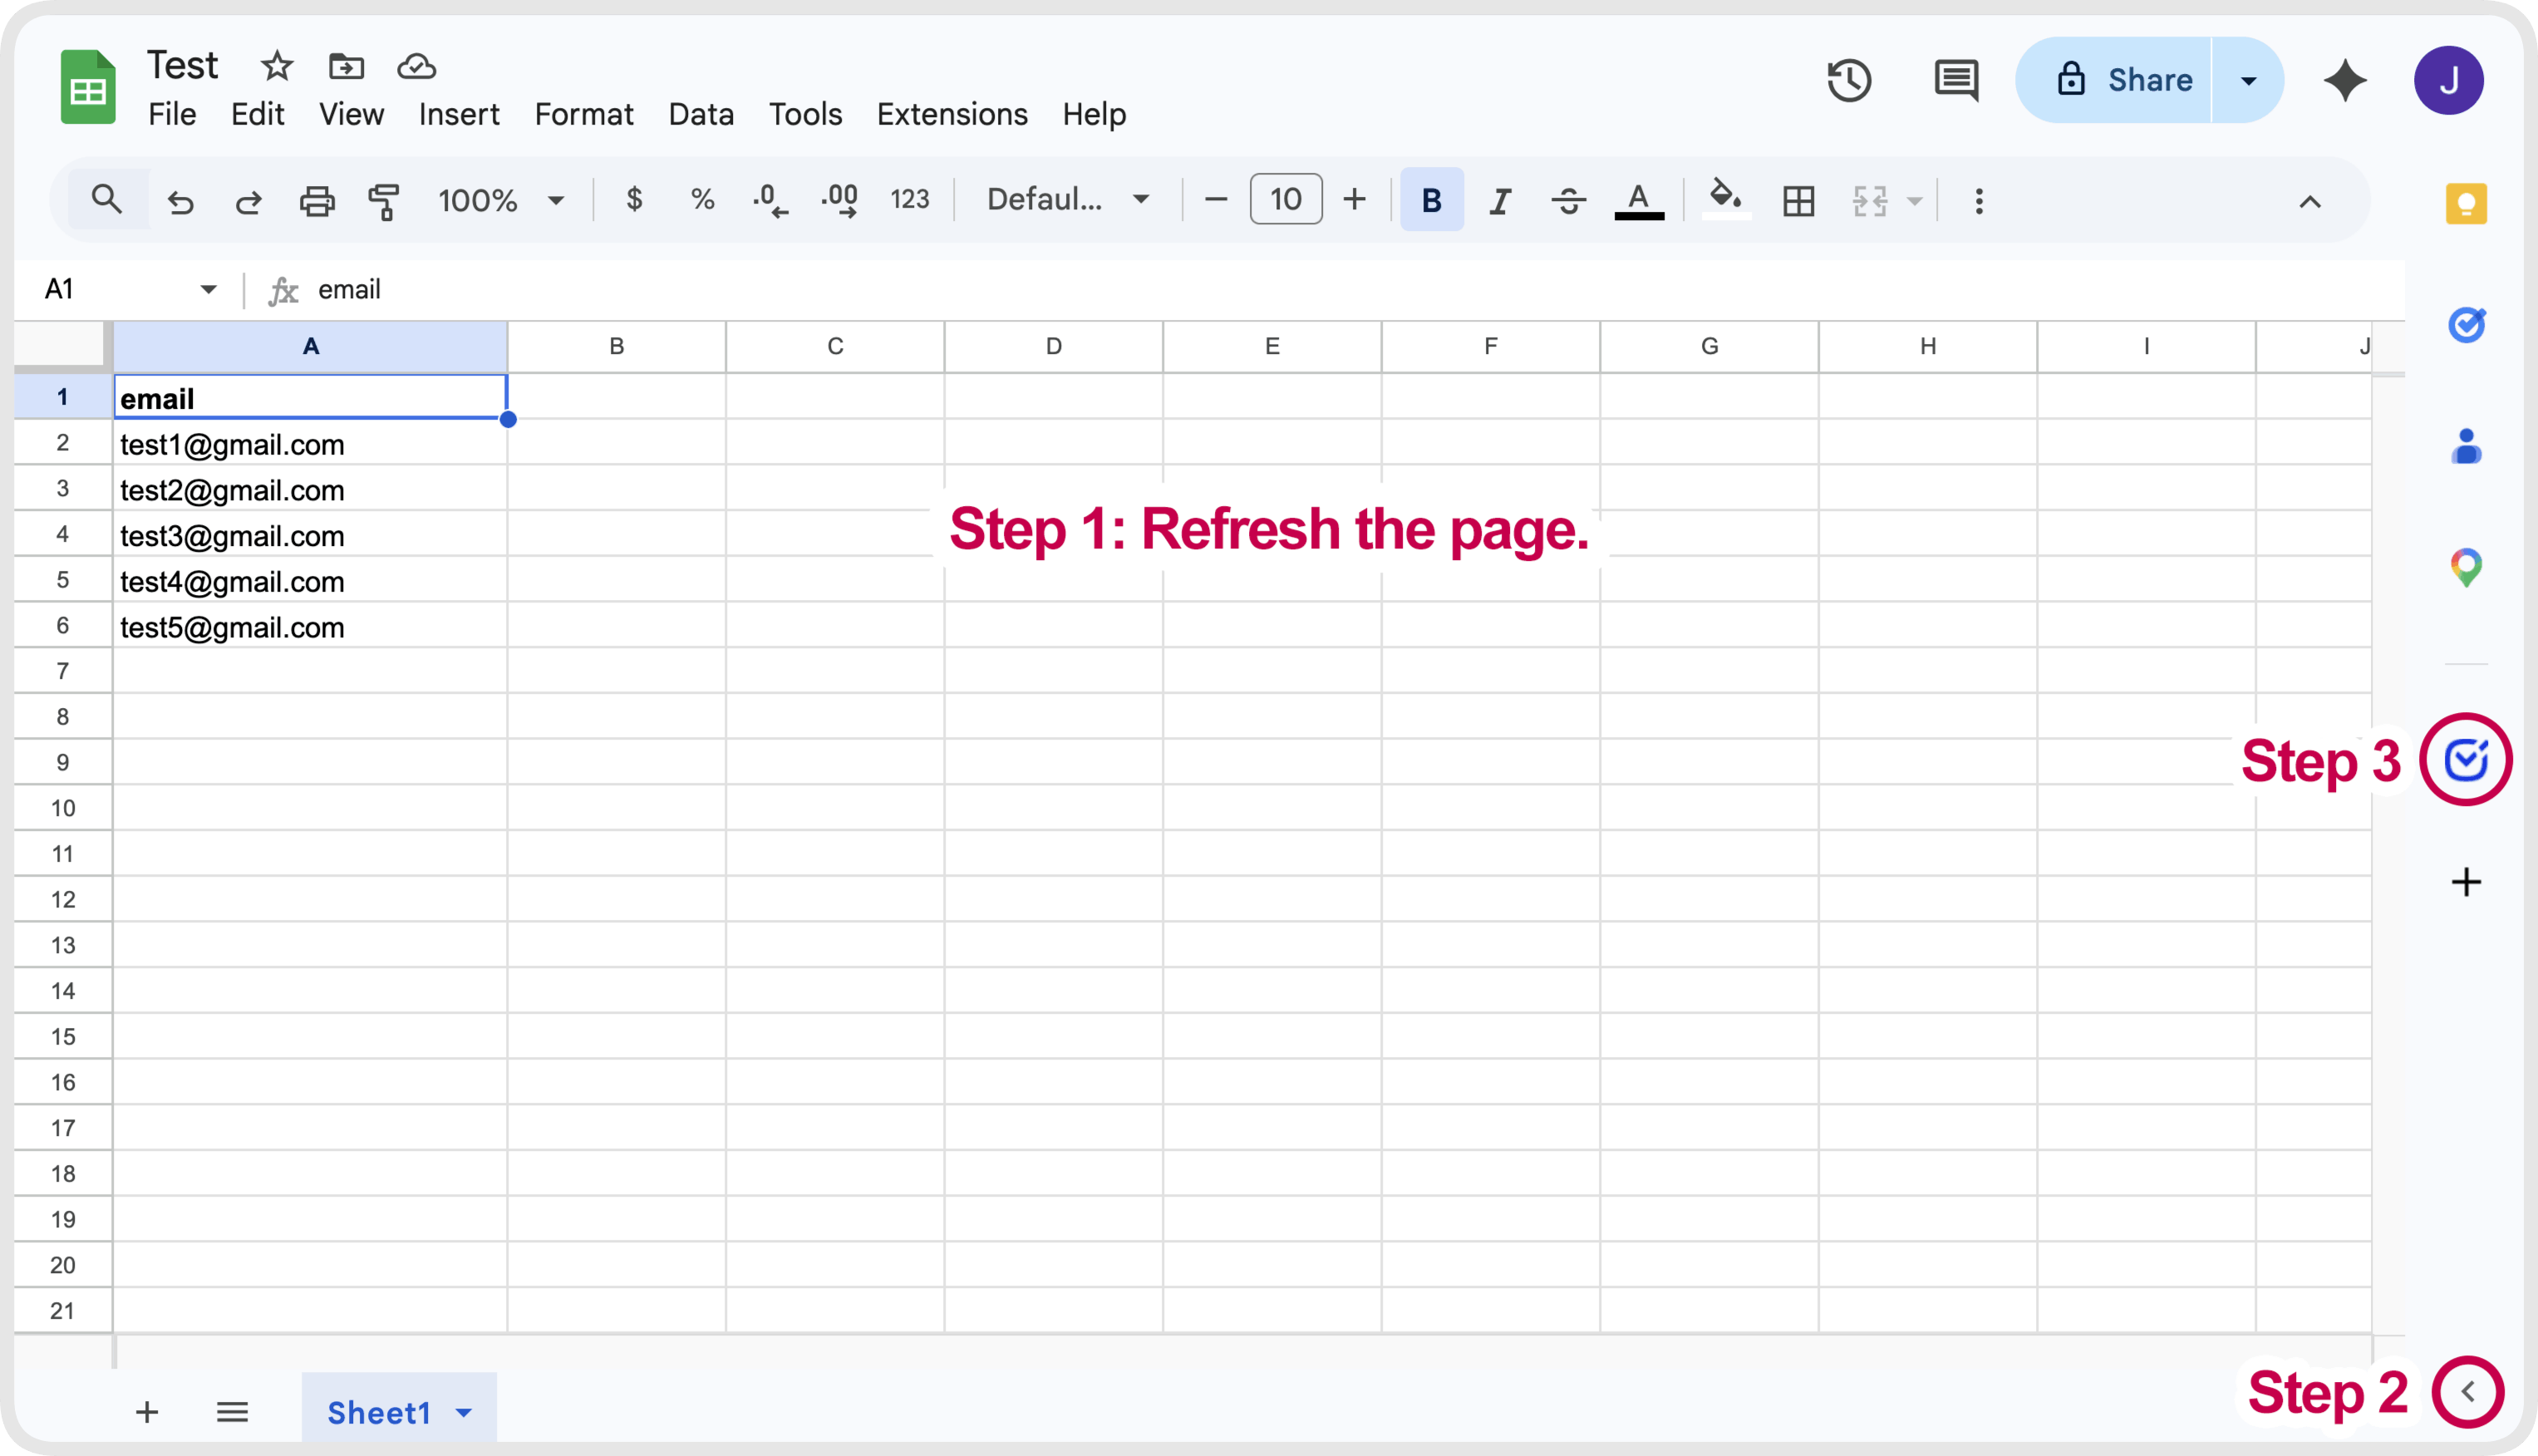Open Google Tasks from the sidebar

(2466, 325)
